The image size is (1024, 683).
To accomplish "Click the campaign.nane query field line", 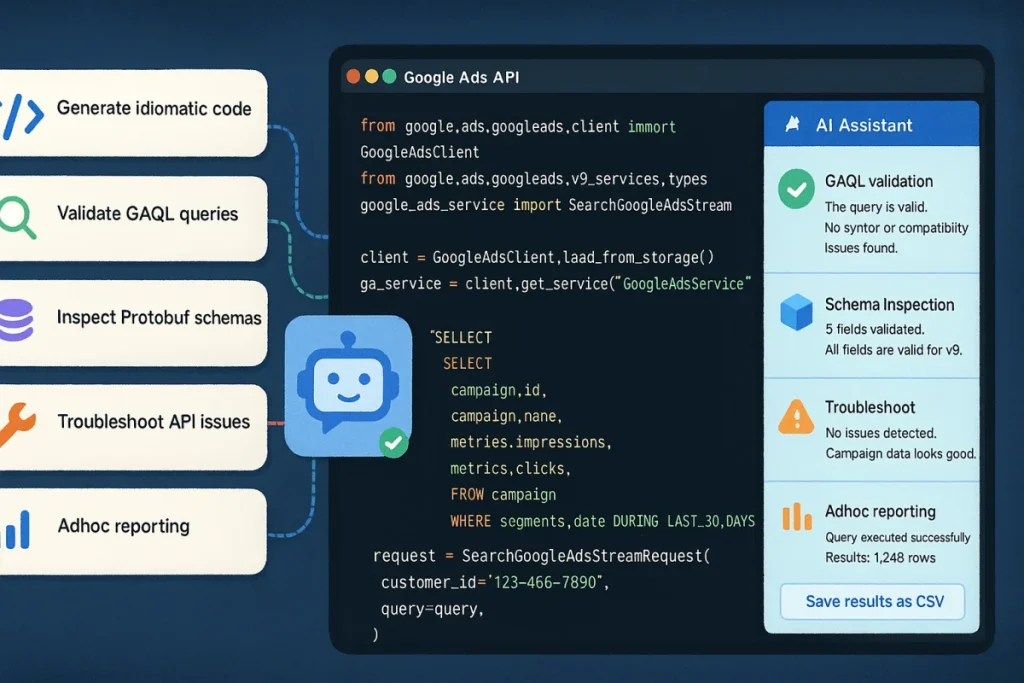I will tap(506, 416).
